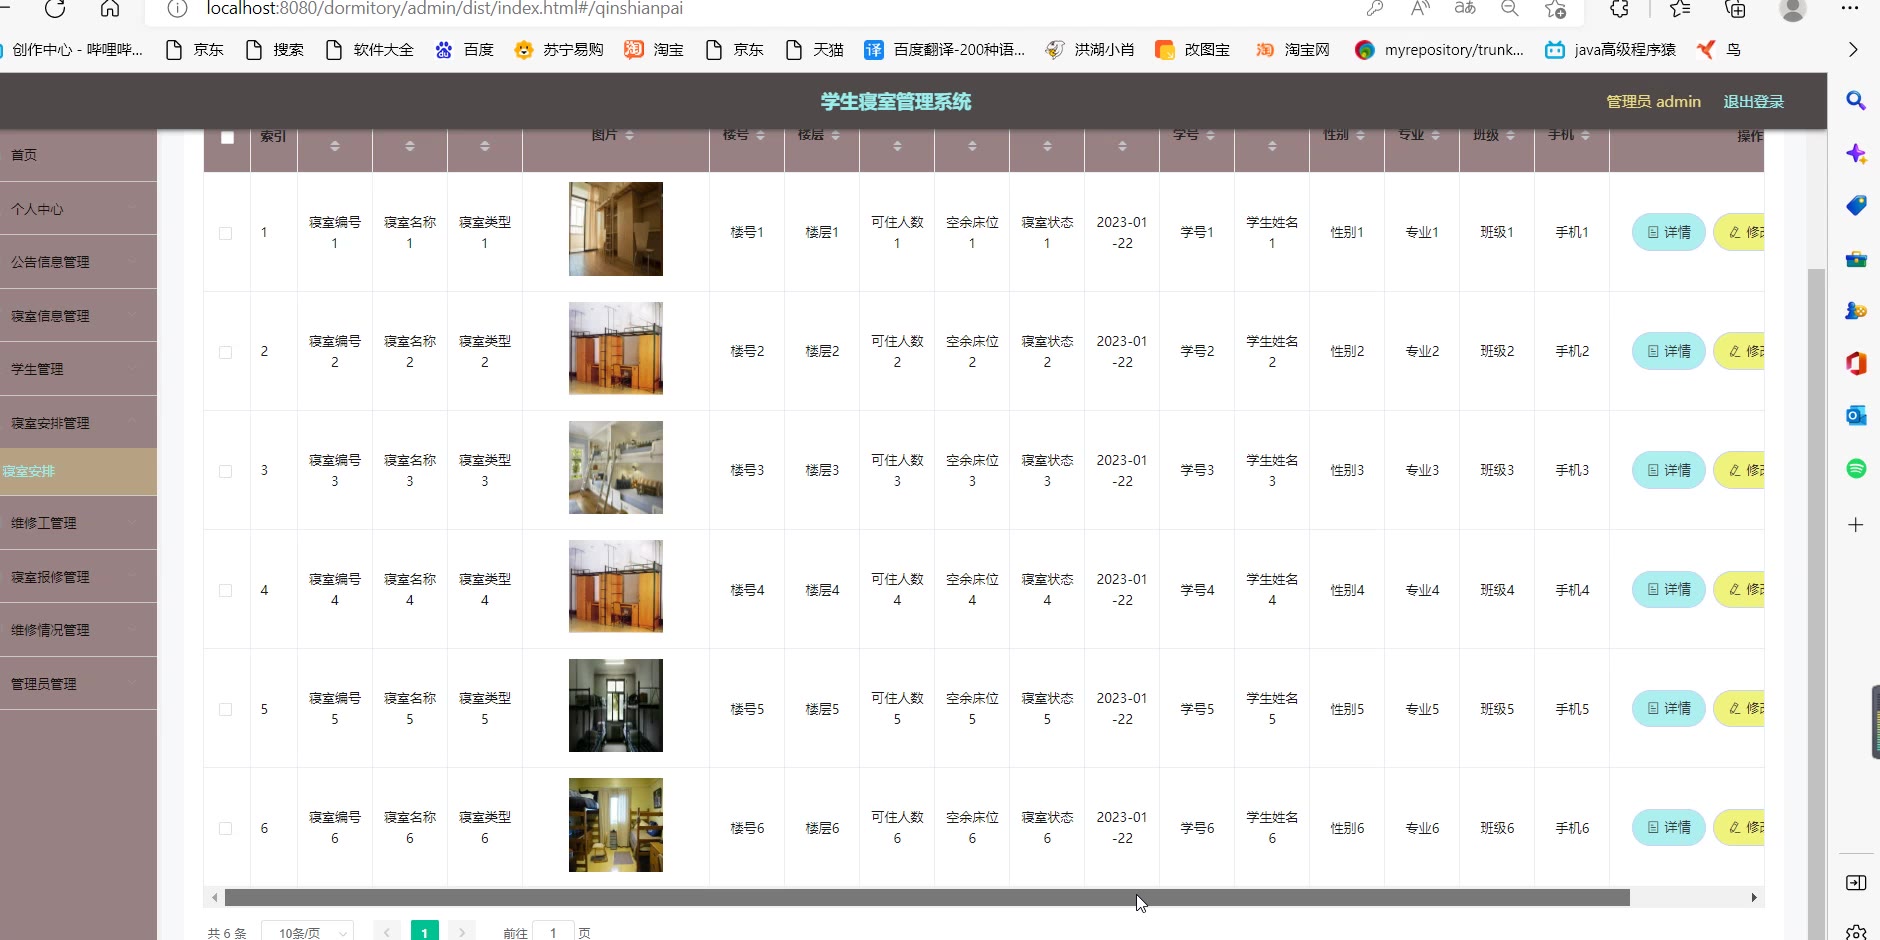
Task: Check the row 4 checkbox
Action: [x=225, y=590]
